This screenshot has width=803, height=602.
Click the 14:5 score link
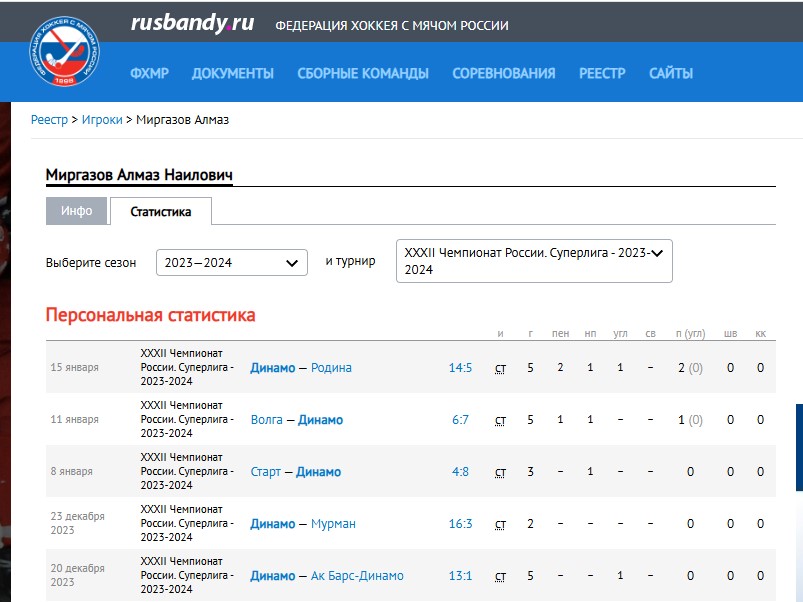pos(460,368)
